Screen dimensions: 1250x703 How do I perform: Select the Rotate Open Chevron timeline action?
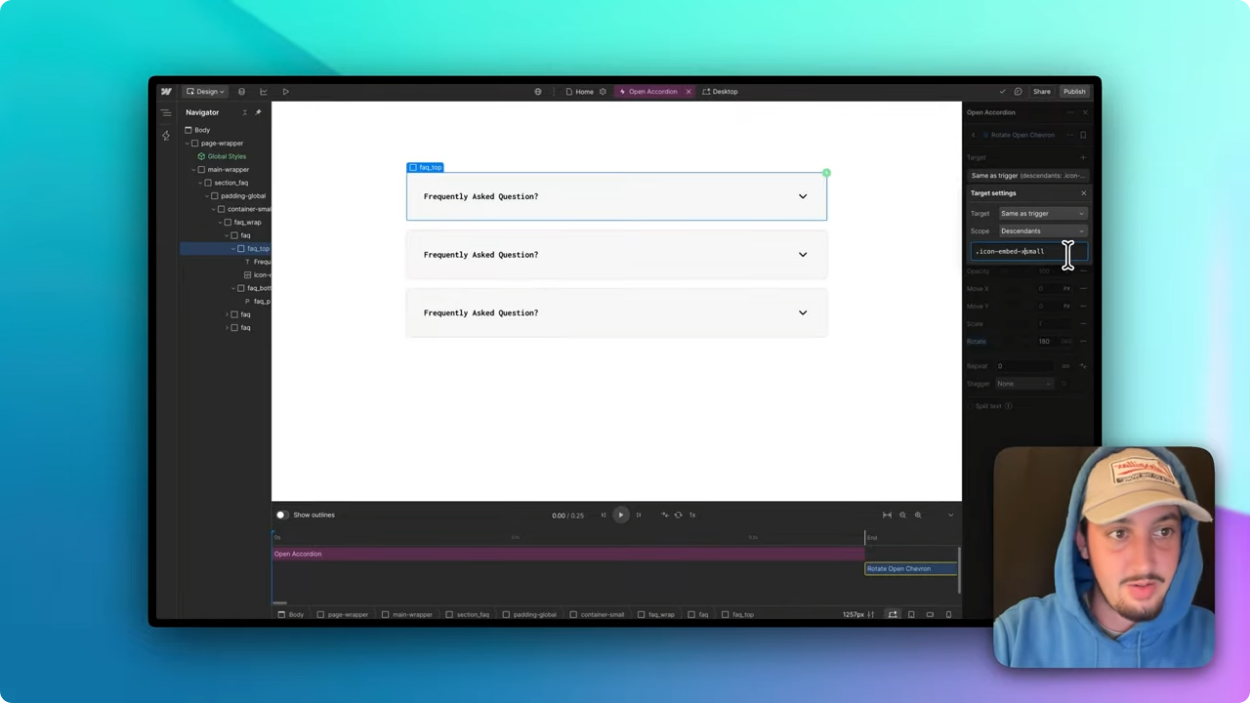[x=911, y=568]
